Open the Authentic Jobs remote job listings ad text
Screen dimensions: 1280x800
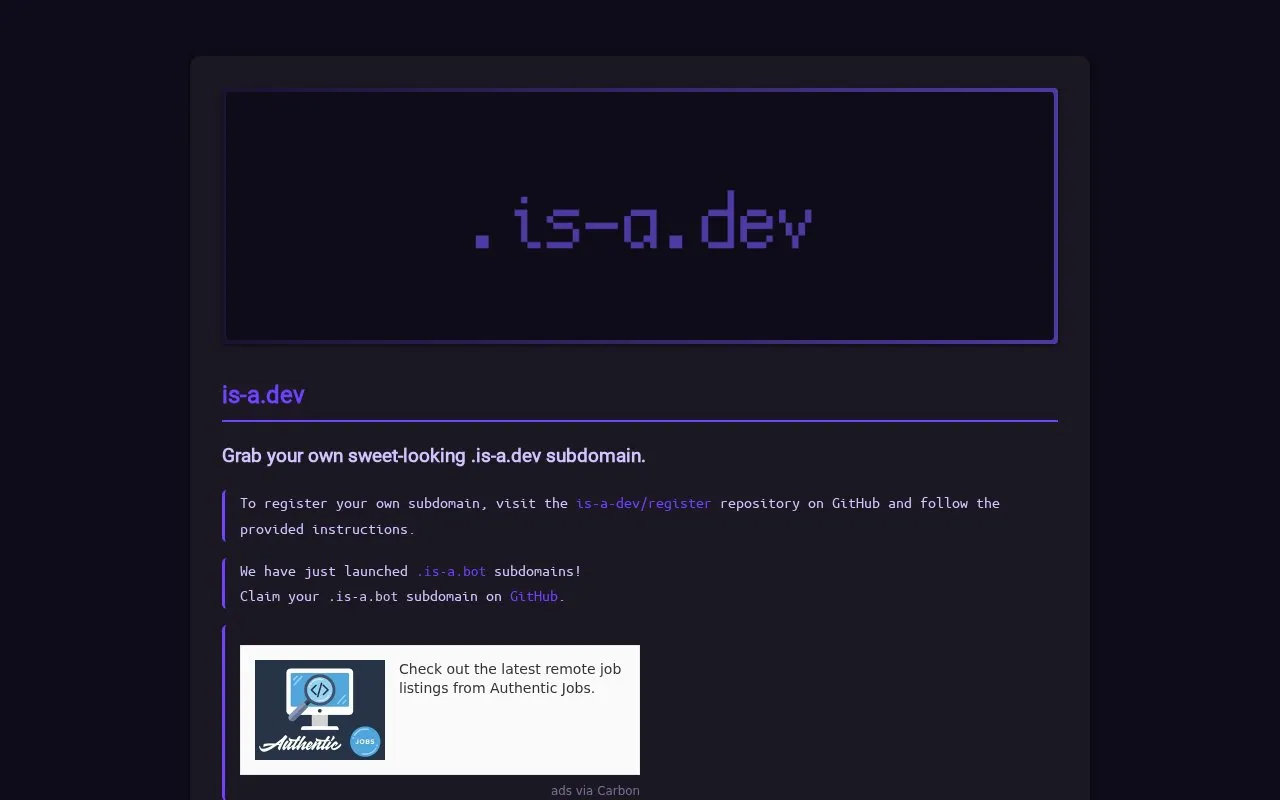510,678
